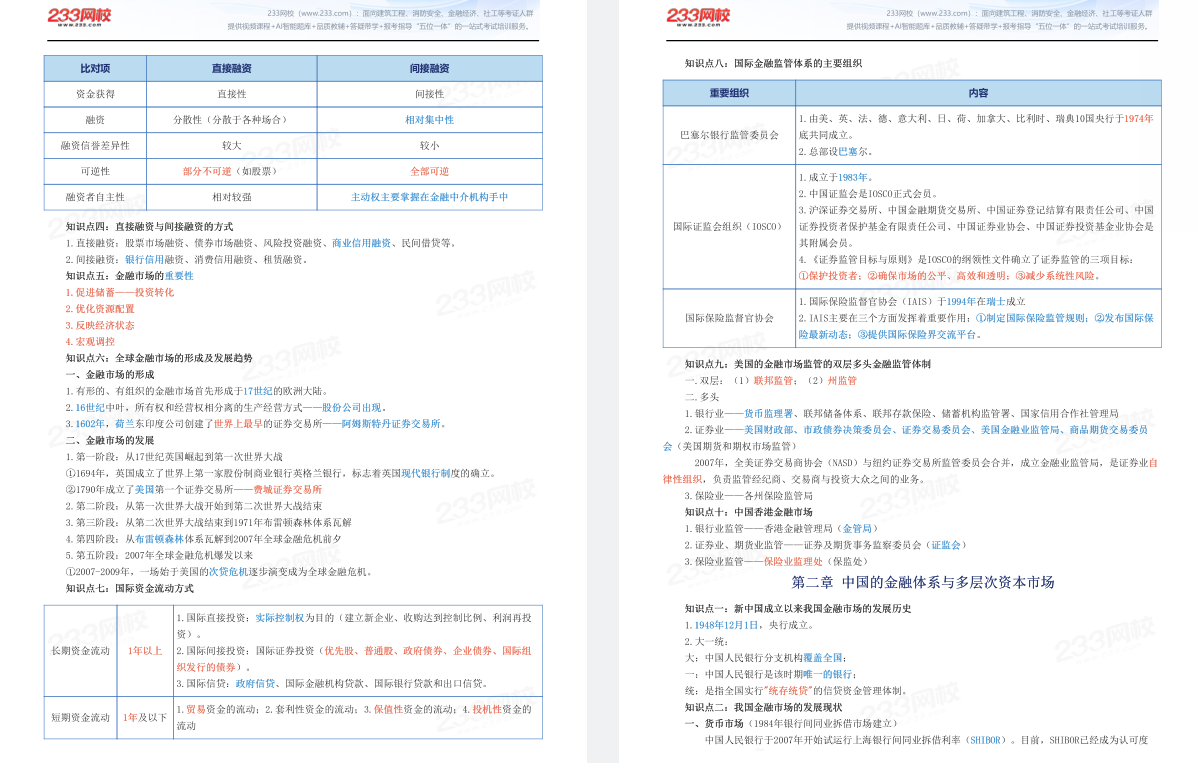Screen dimensions: 1198x763
Task: Select the 国际保险监督官协会 cell
Action: click(729, 318)
